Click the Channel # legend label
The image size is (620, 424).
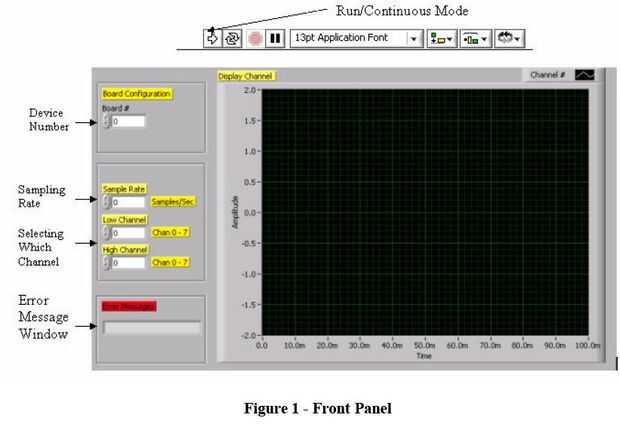click(x=548, y=75)
